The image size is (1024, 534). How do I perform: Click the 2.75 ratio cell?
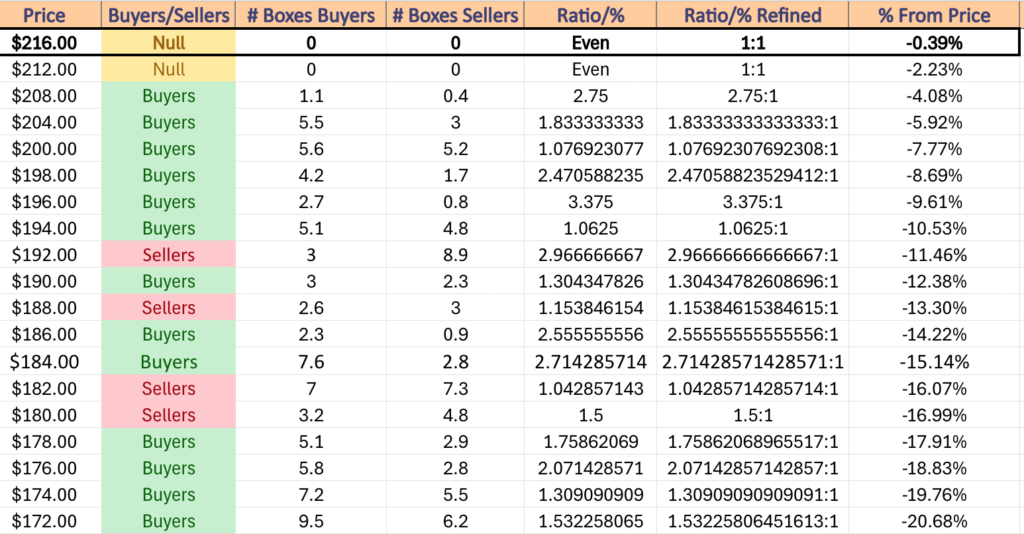click(590, 96)
